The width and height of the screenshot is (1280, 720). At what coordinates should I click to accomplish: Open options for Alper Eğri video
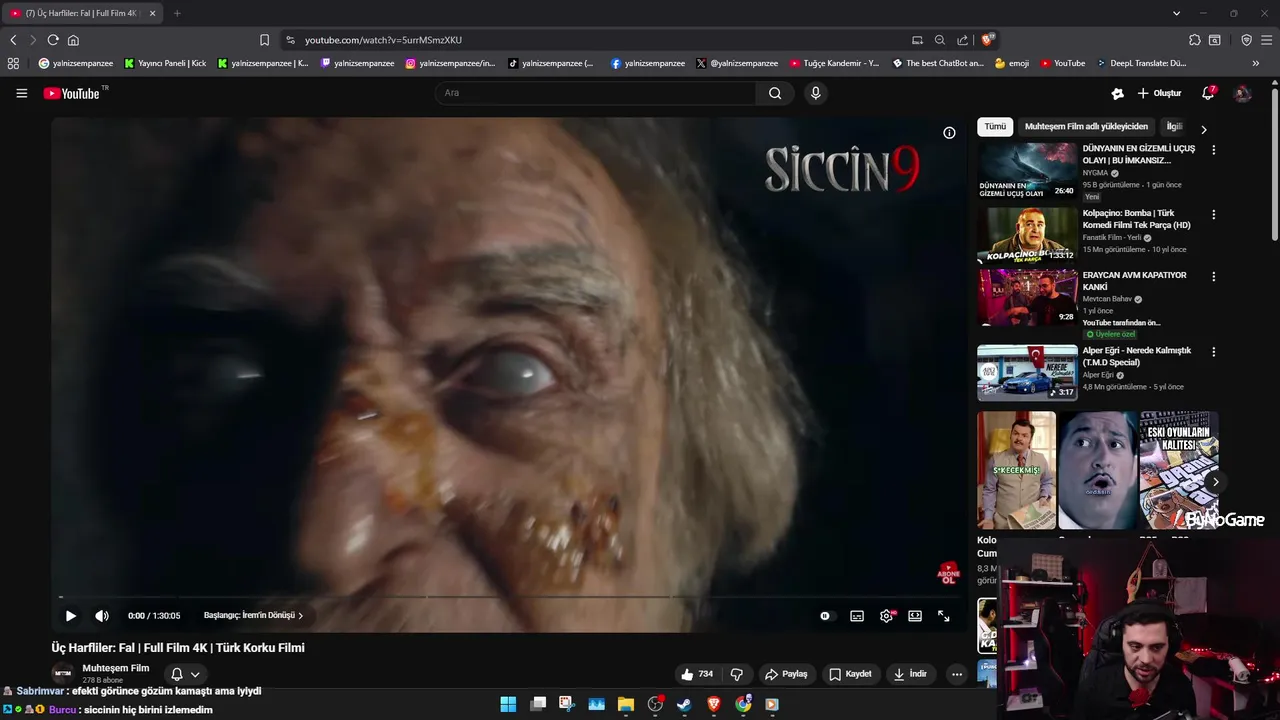click(1214, 352)
